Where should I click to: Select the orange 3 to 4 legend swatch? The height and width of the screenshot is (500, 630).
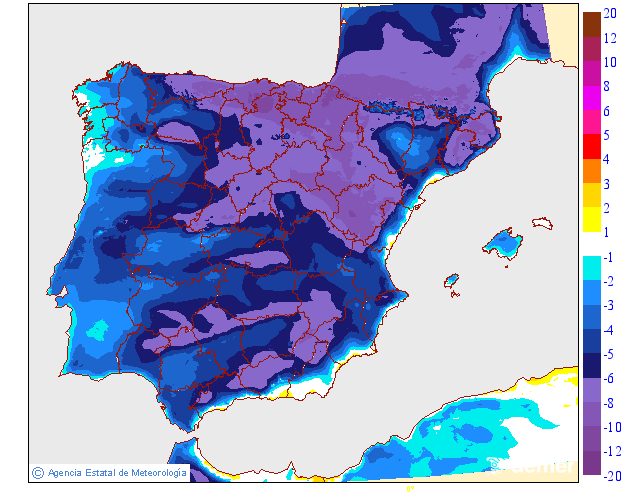pos(592,171)
